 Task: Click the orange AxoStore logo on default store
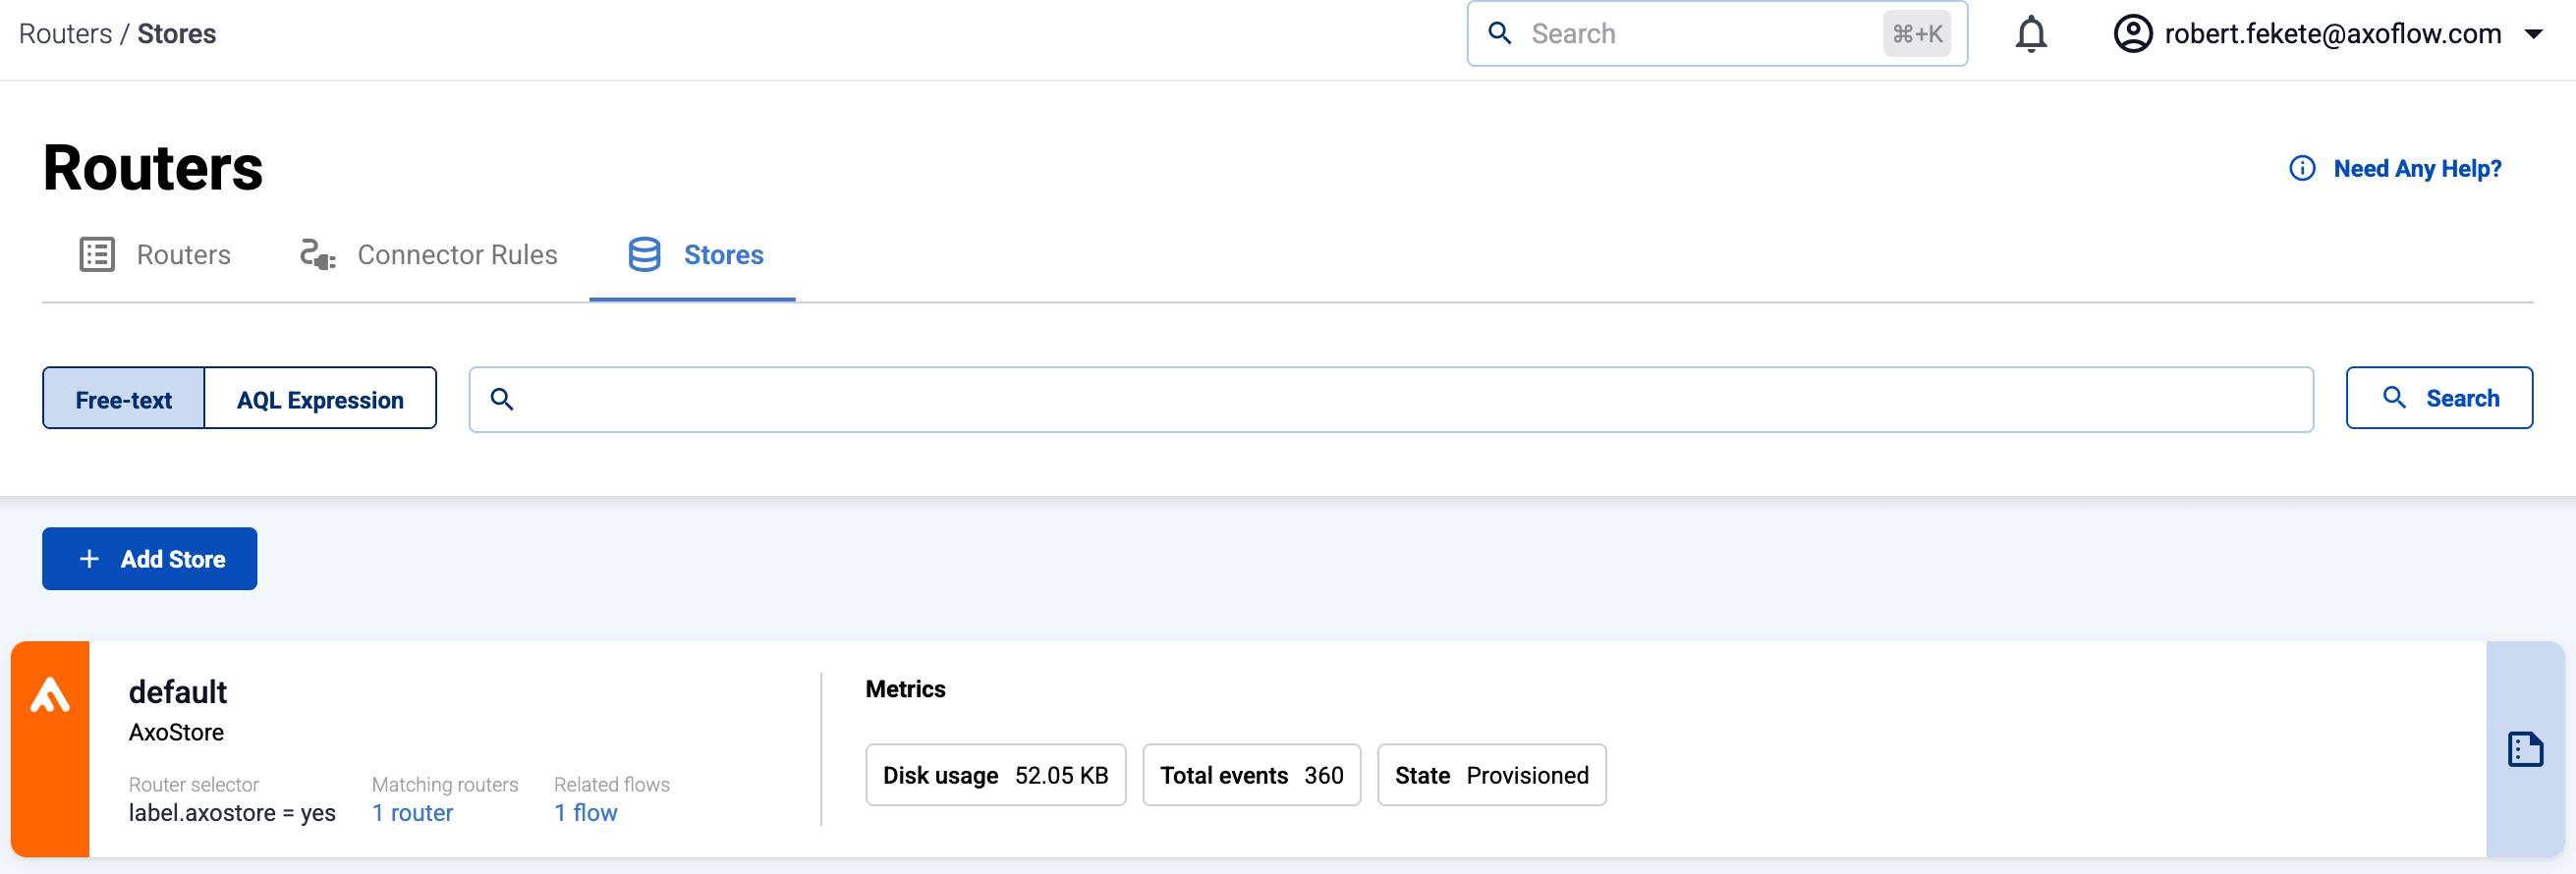pyautogui.click(x=50, y=696)
